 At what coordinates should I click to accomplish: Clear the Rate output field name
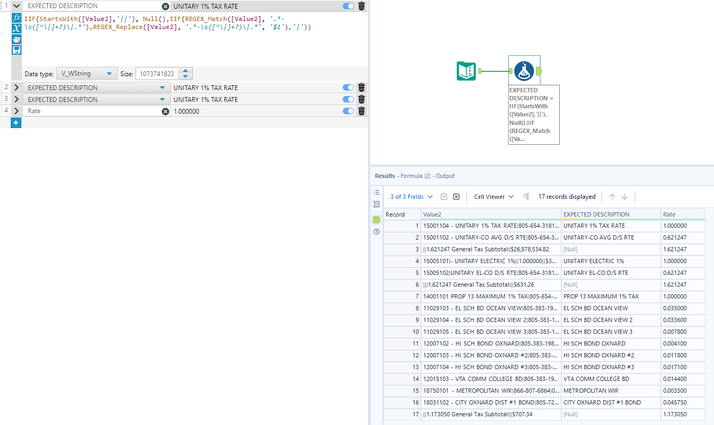tap(165, 111)
